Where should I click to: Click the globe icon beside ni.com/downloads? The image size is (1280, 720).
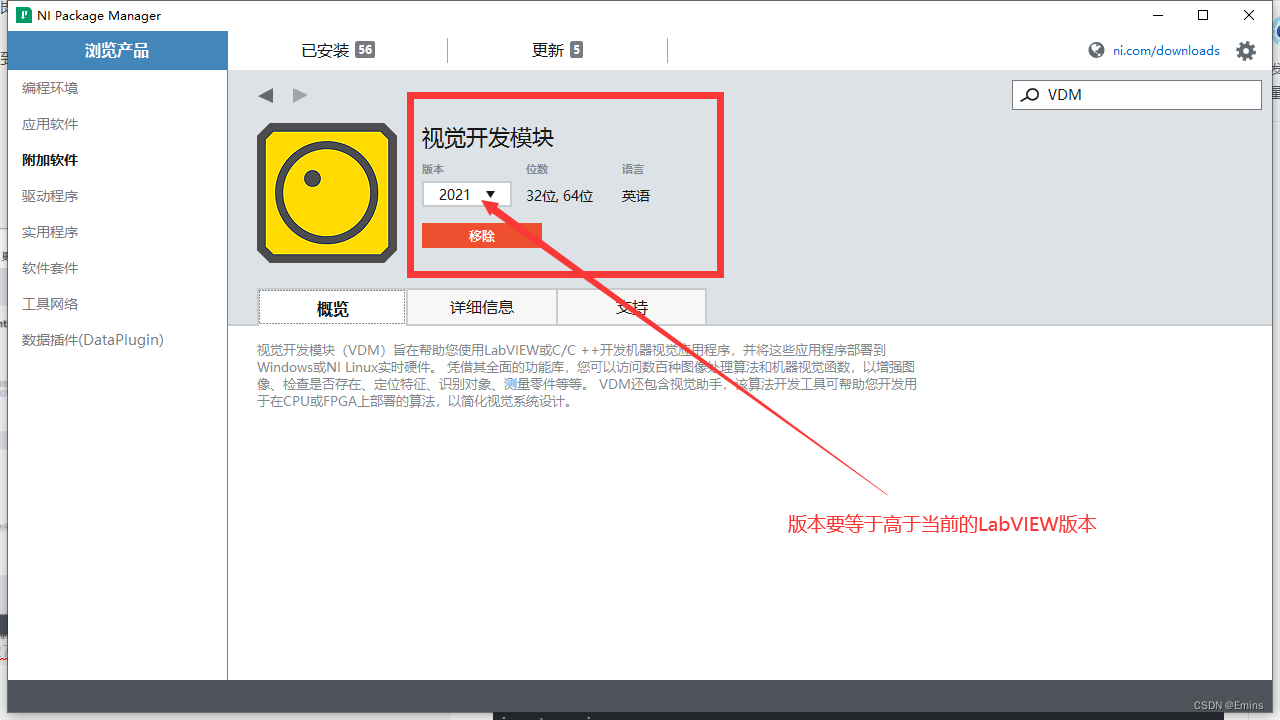click(x=1096, y=50)
